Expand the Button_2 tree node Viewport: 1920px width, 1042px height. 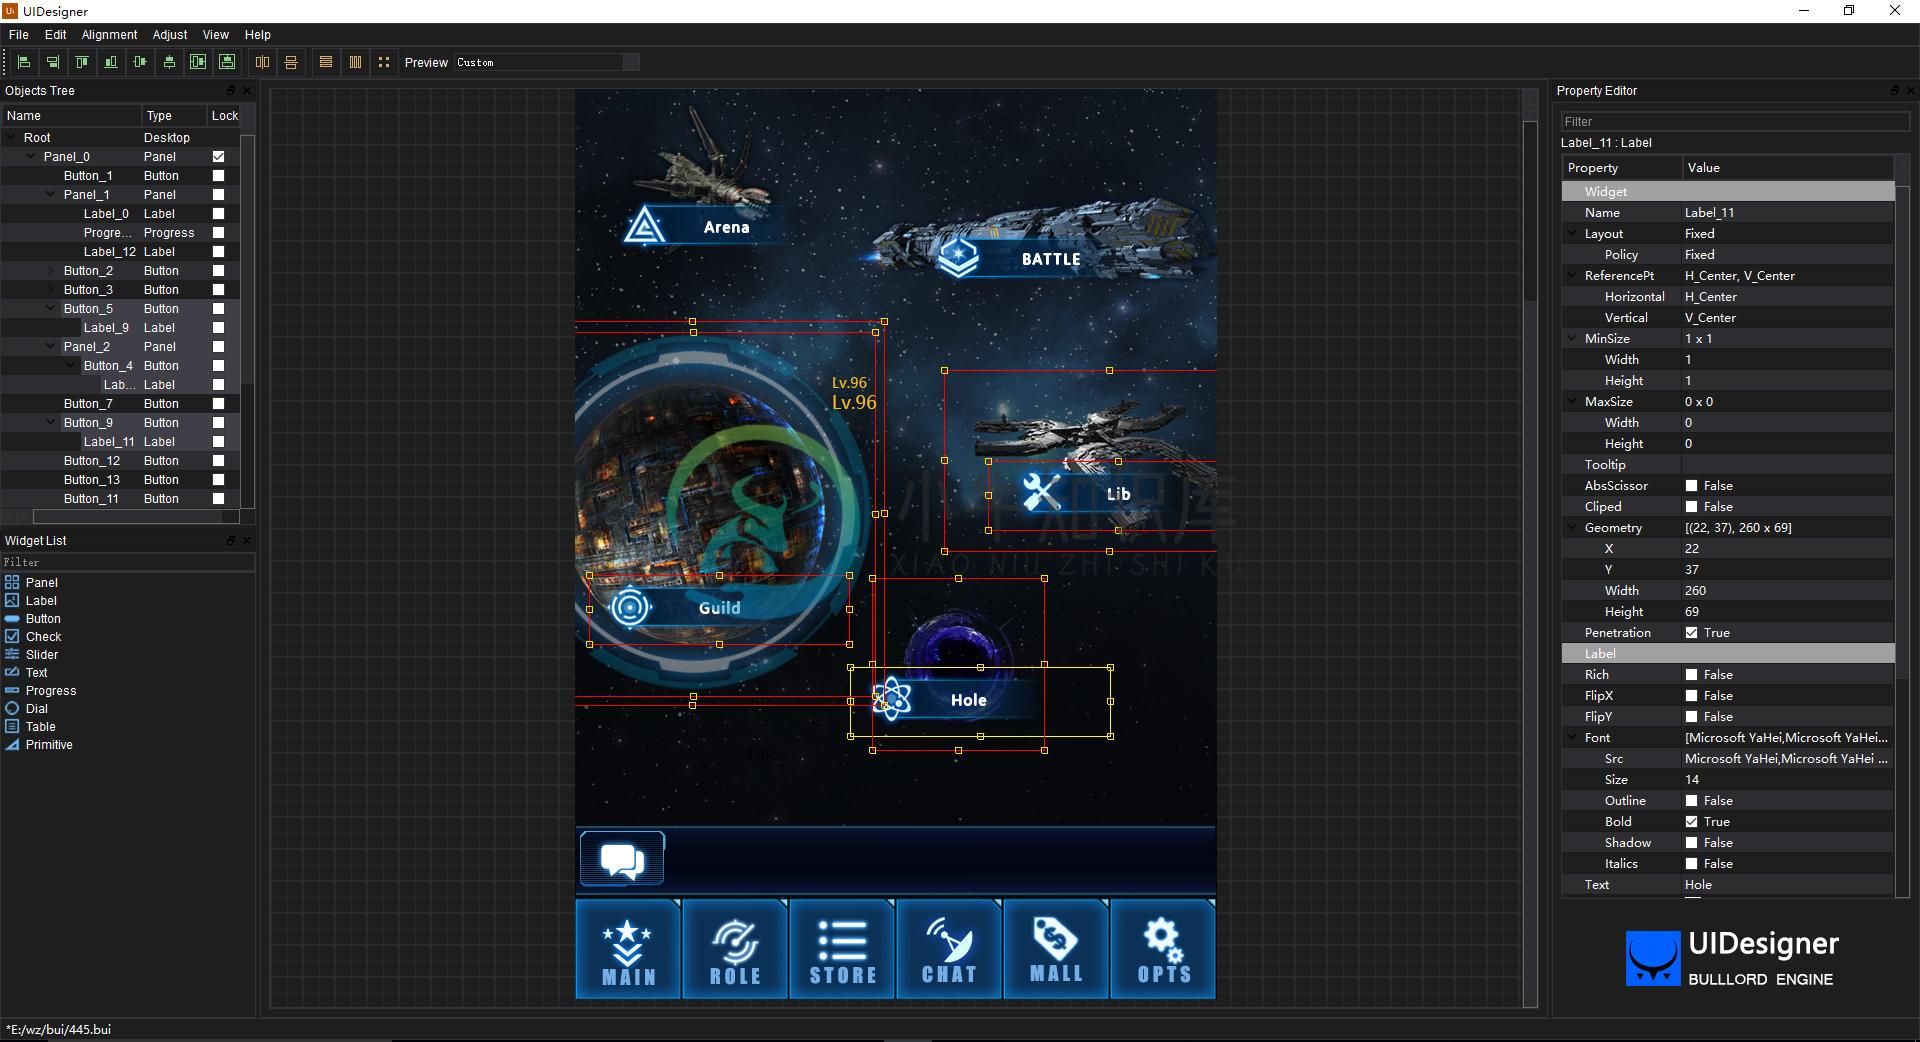tap(52, 270)
